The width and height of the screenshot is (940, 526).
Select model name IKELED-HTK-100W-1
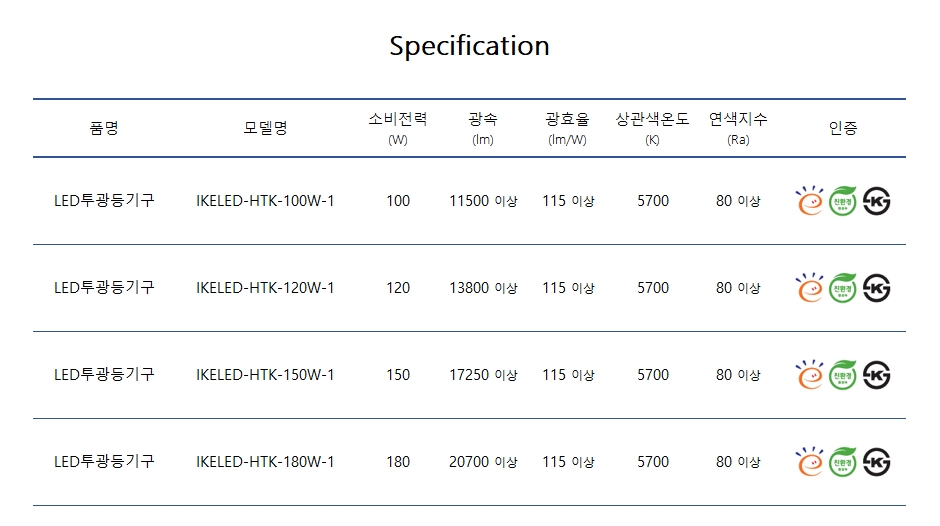pos(265,201)
